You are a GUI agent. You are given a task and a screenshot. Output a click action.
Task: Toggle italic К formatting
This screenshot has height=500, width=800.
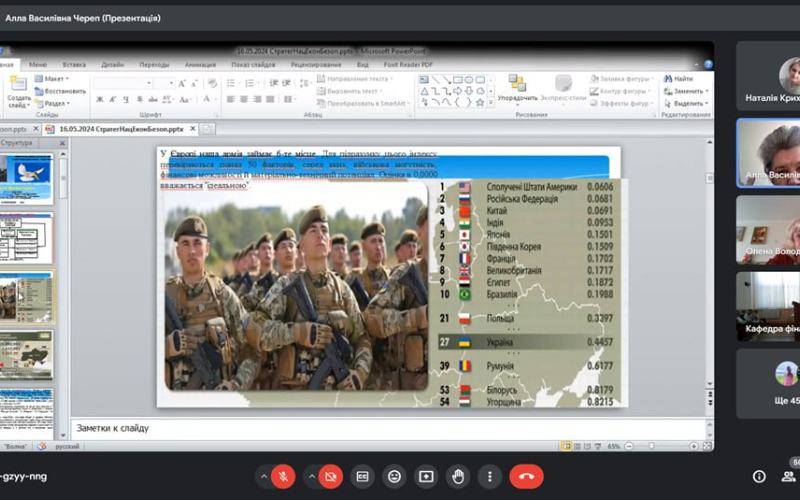point(113,99)
